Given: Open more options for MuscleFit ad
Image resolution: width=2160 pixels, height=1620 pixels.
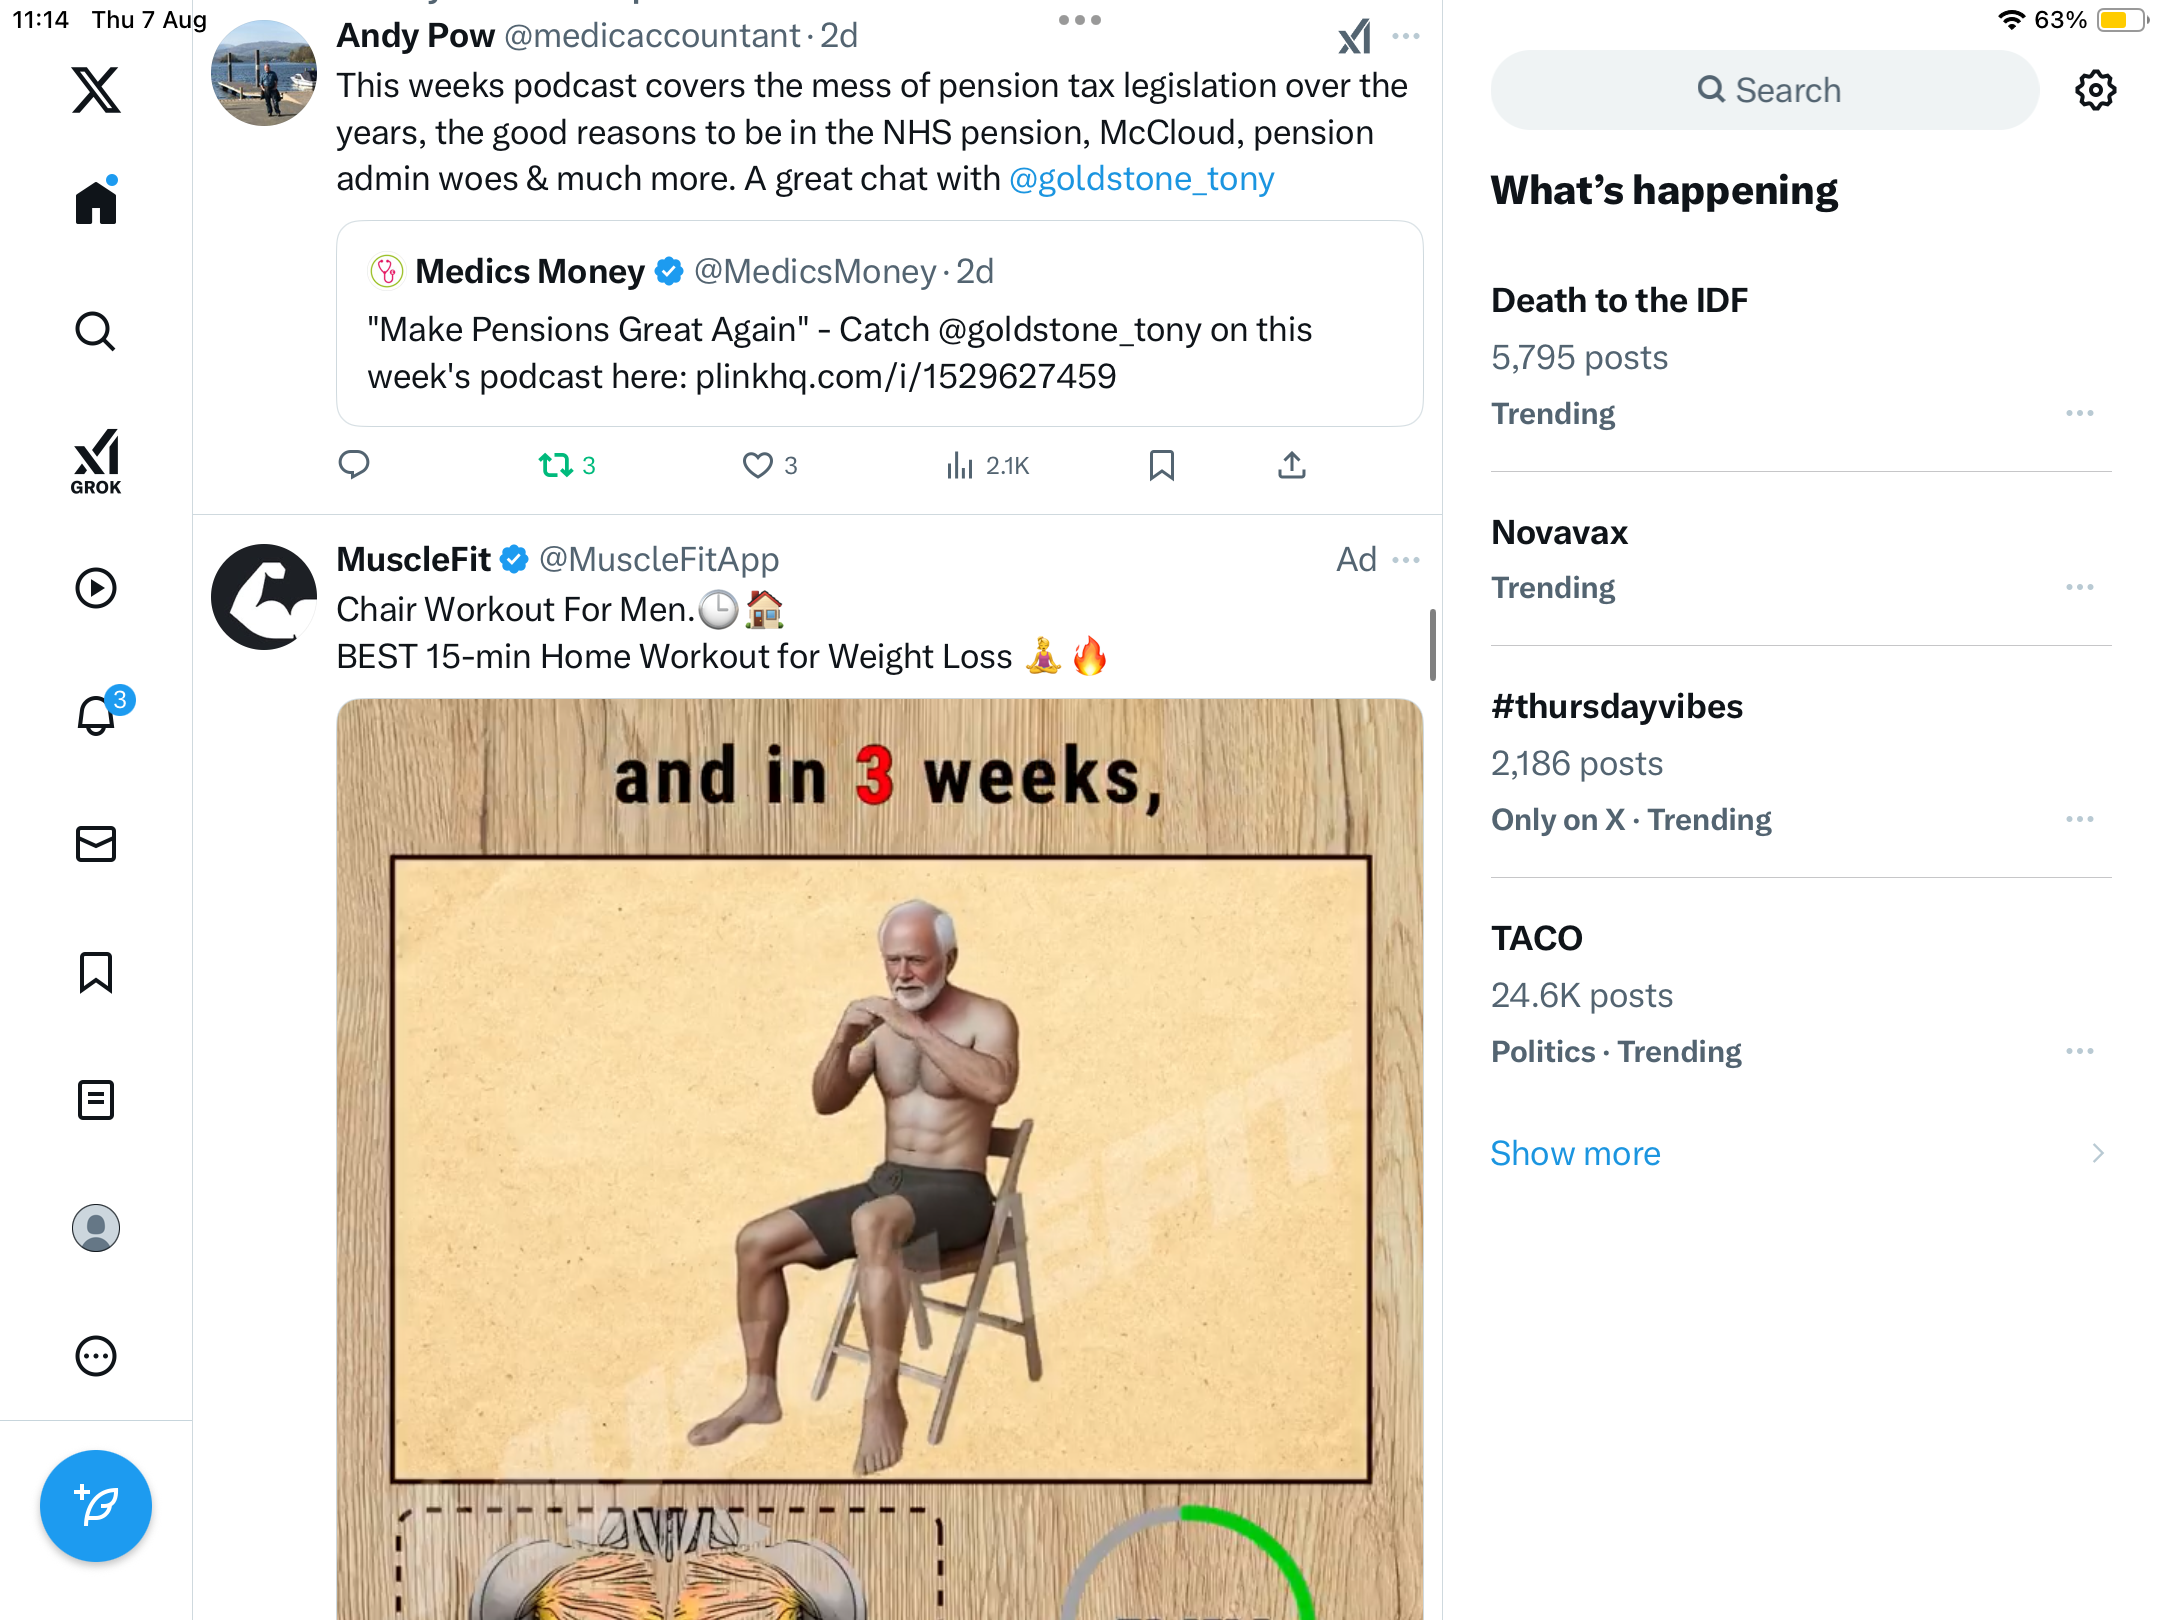Looking at the screenshot, I should [1406, 560].
